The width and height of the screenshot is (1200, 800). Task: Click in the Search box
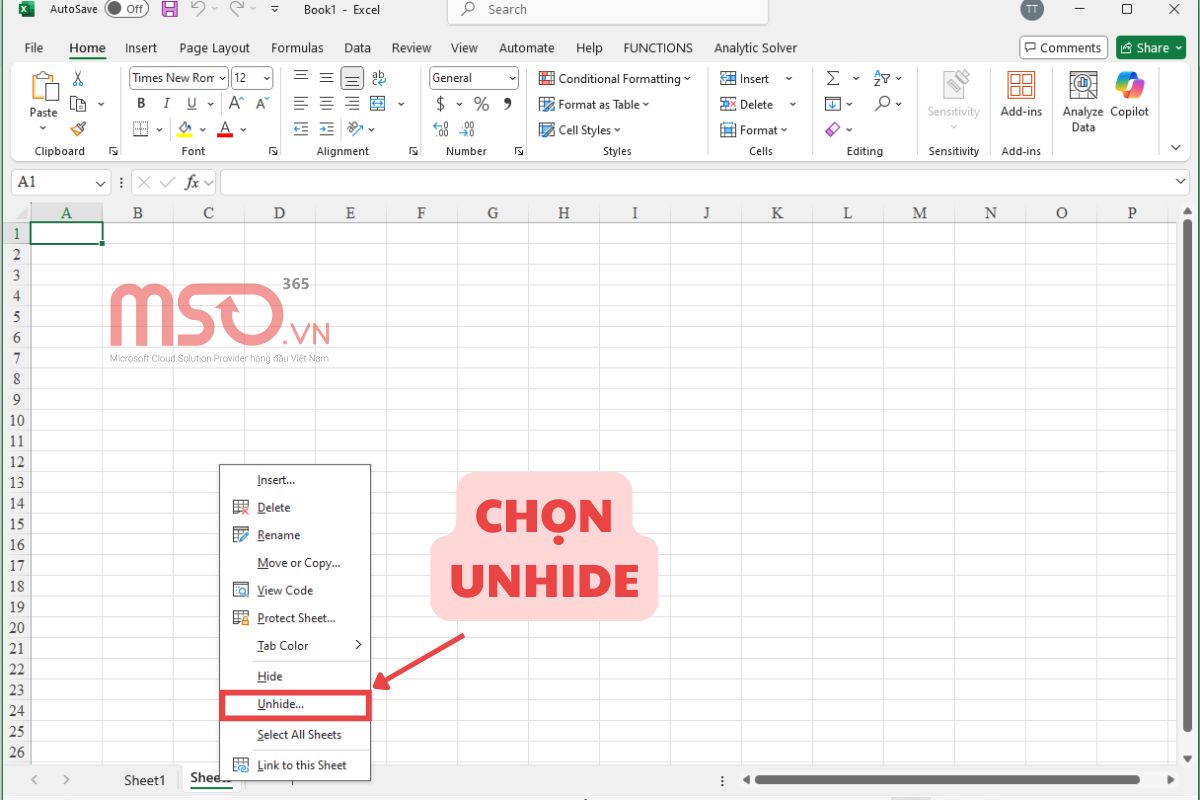(x=608, y=10)
